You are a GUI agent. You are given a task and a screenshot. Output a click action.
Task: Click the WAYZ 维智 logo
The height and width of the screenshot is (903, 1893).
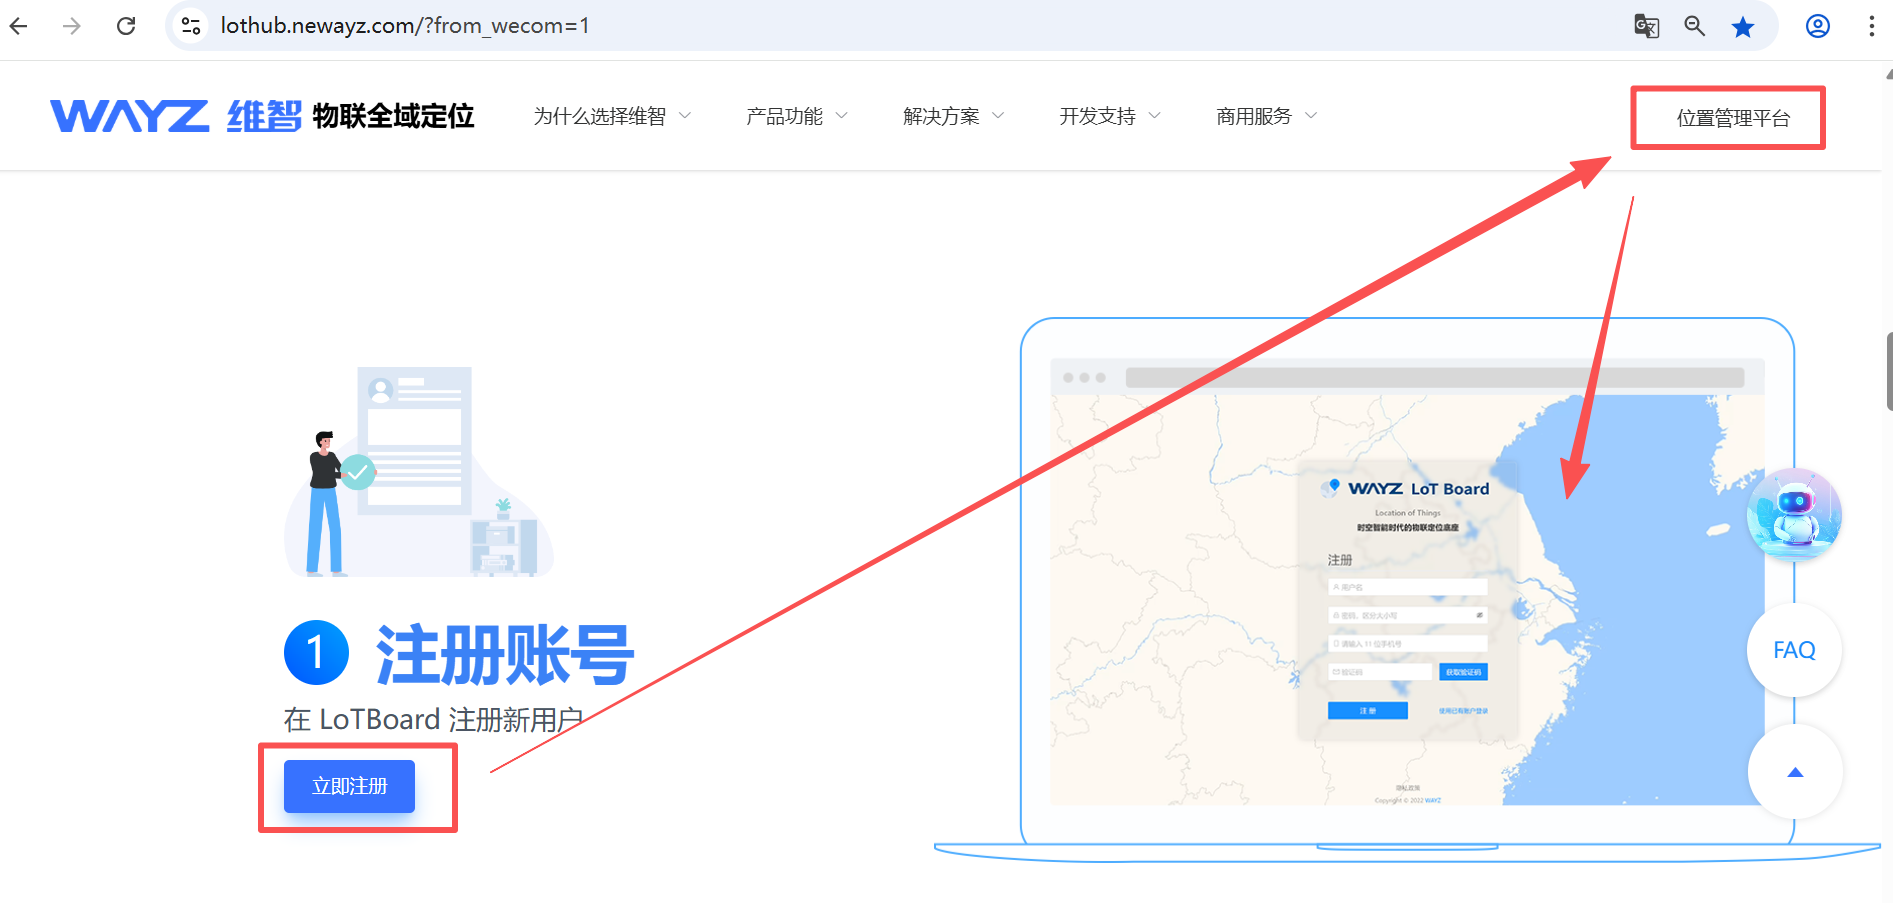point(176,116)
